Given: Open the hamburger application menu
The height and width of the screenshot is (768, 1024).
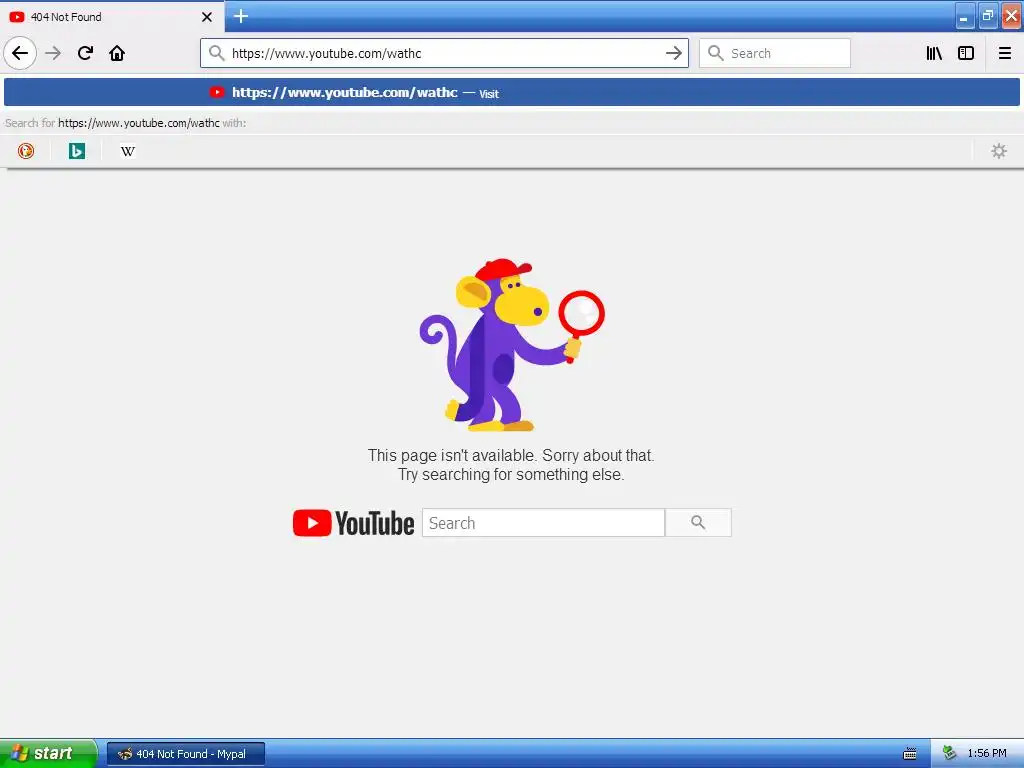Looking at the screenshot, I should coord(1005,53).
